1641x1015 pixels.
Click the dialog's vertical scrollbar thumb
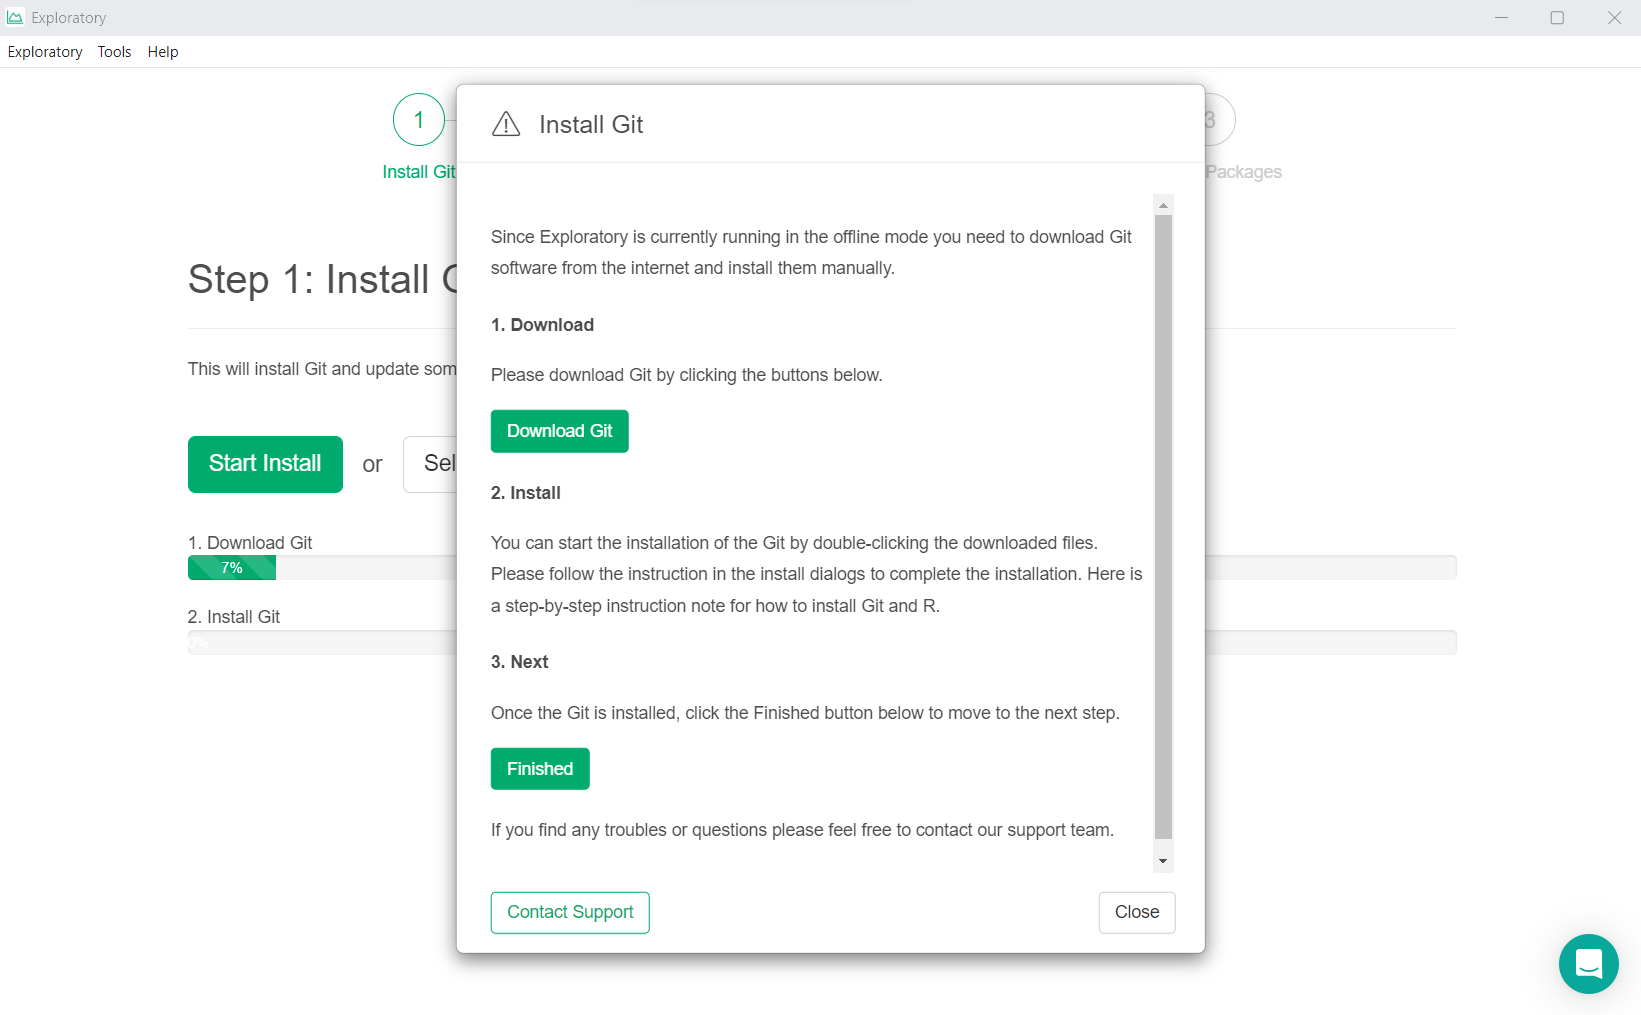click(x=1163, y=525)
